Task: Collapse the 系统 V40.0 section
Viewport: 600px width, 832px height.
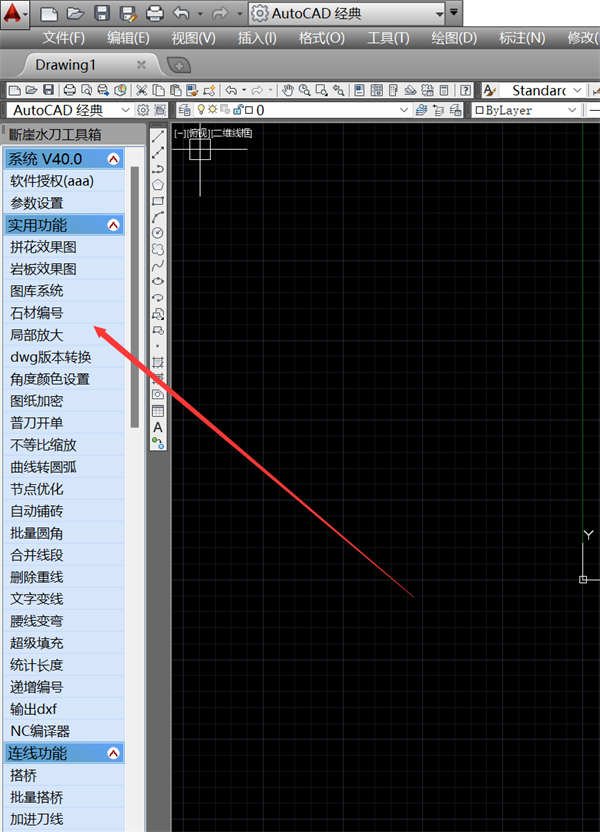Action: (x=114, y=159)
